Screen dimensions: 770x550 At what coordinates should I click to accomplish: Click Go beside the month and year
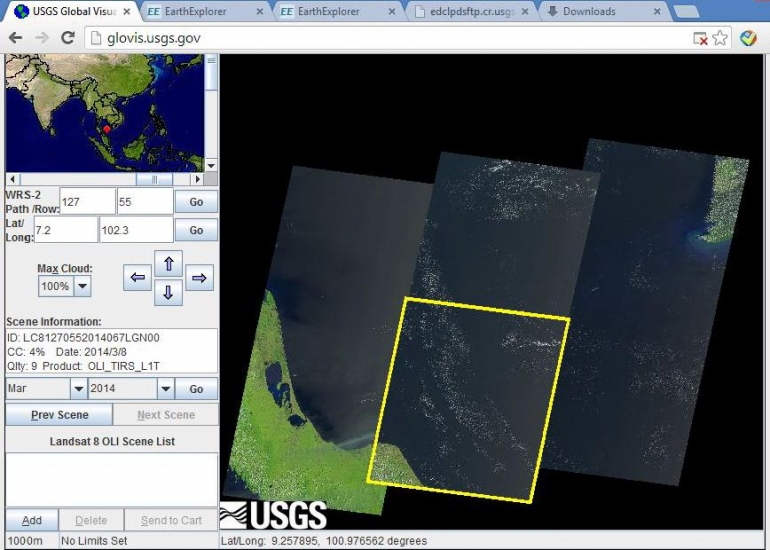click(196, 389)
